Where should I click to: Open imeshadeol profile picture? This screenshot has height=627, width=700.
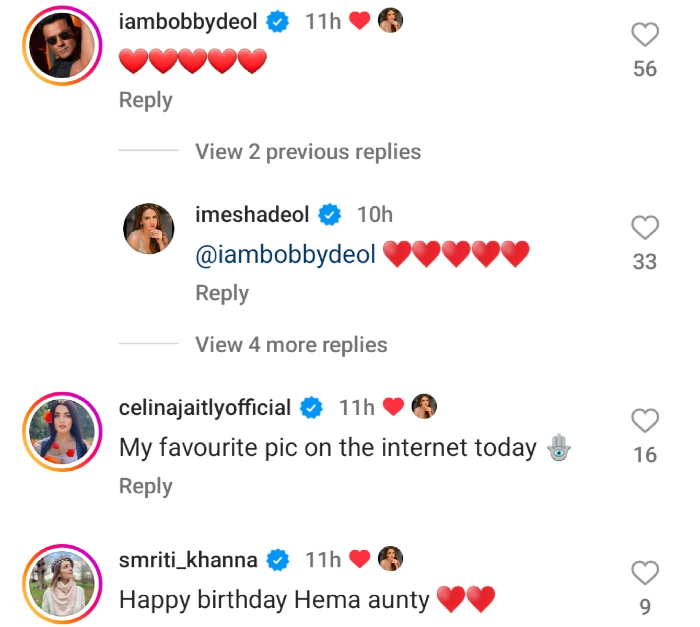[x=149, y=228]
